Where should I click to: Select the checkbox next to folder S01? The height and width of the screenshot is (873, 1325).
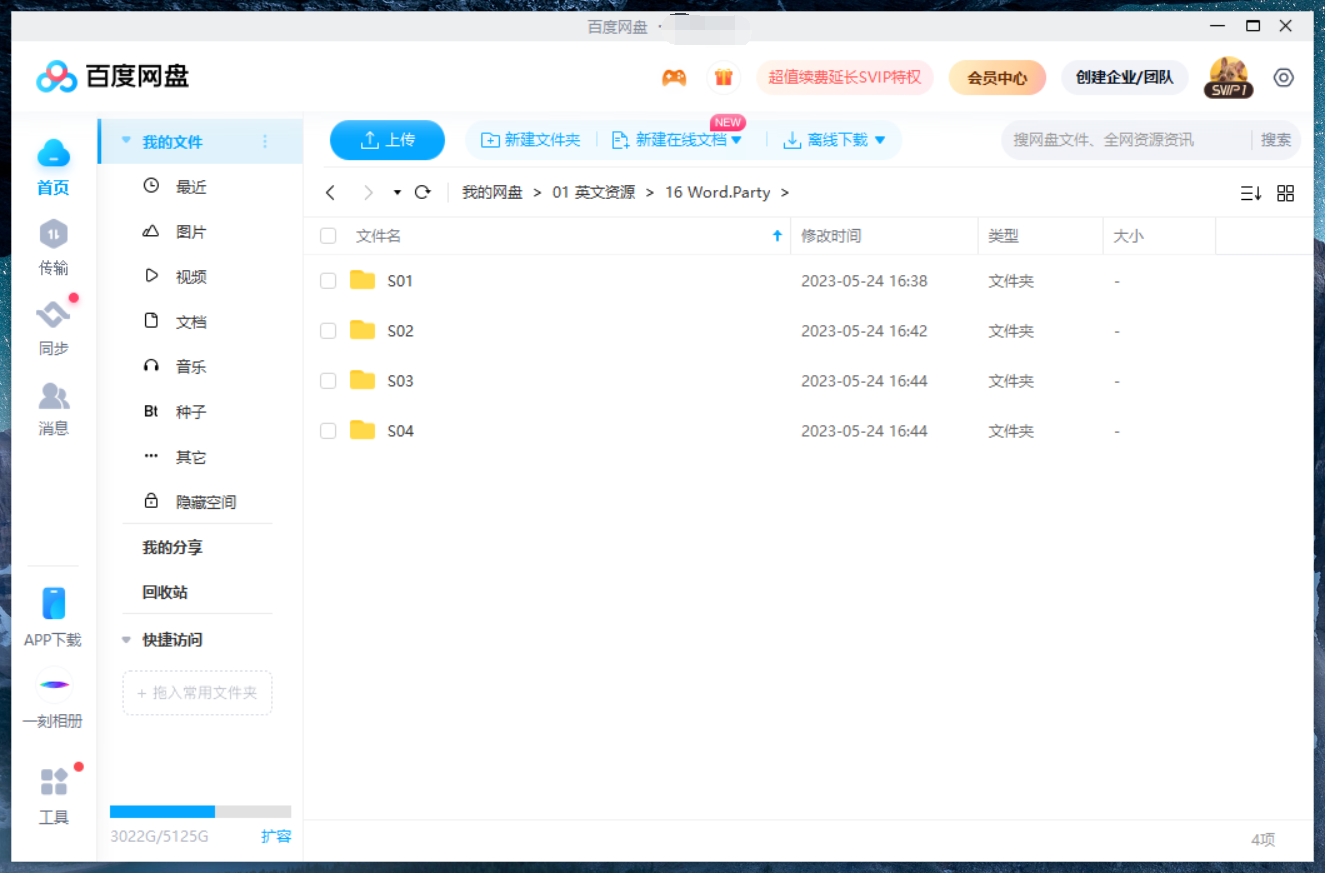[x=328, y=280]
